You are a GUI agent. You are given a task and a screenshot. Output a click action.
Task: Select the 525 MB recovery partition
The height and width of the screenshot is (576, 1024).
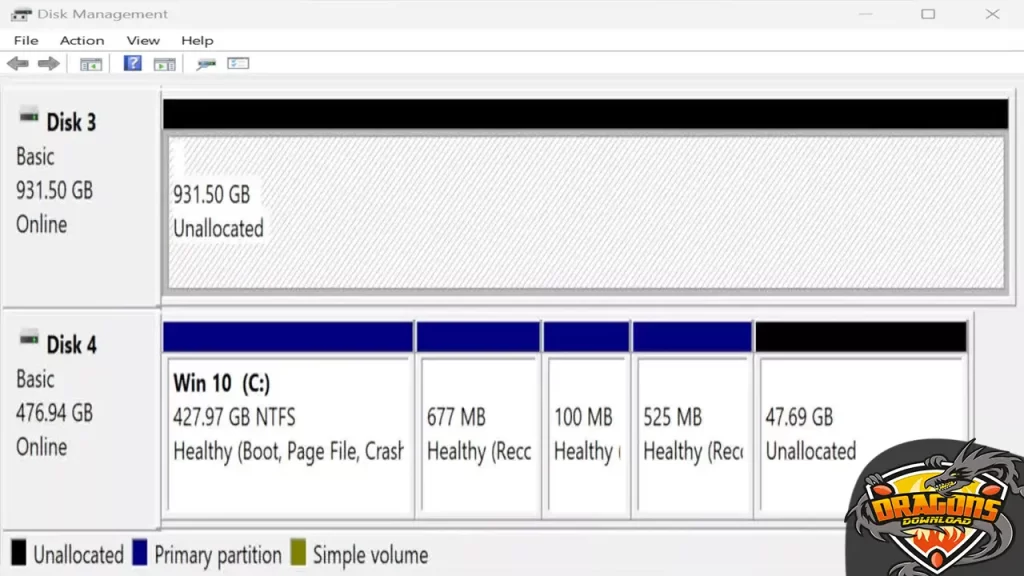(x=692, y=433)
